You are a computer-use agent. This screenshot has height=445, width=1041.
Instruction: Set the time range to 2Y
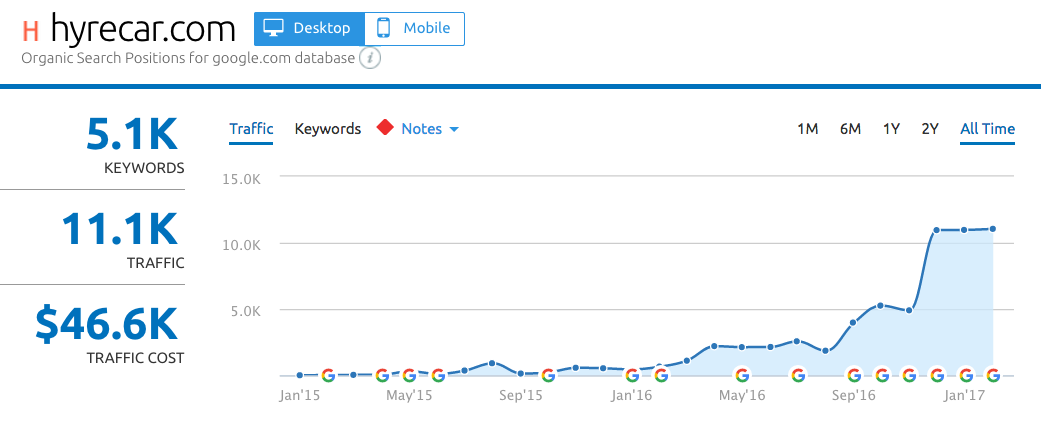point(929,129)
